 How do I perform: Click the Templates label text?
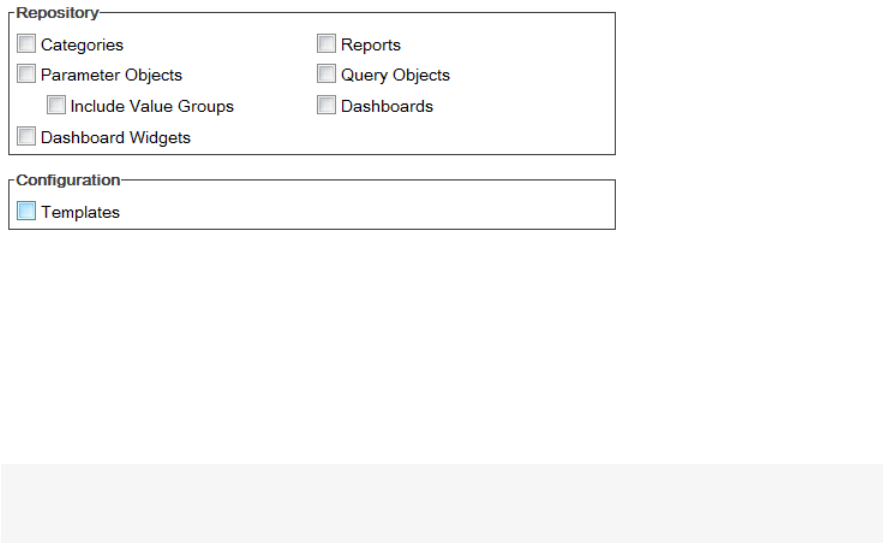pos(80,212)
